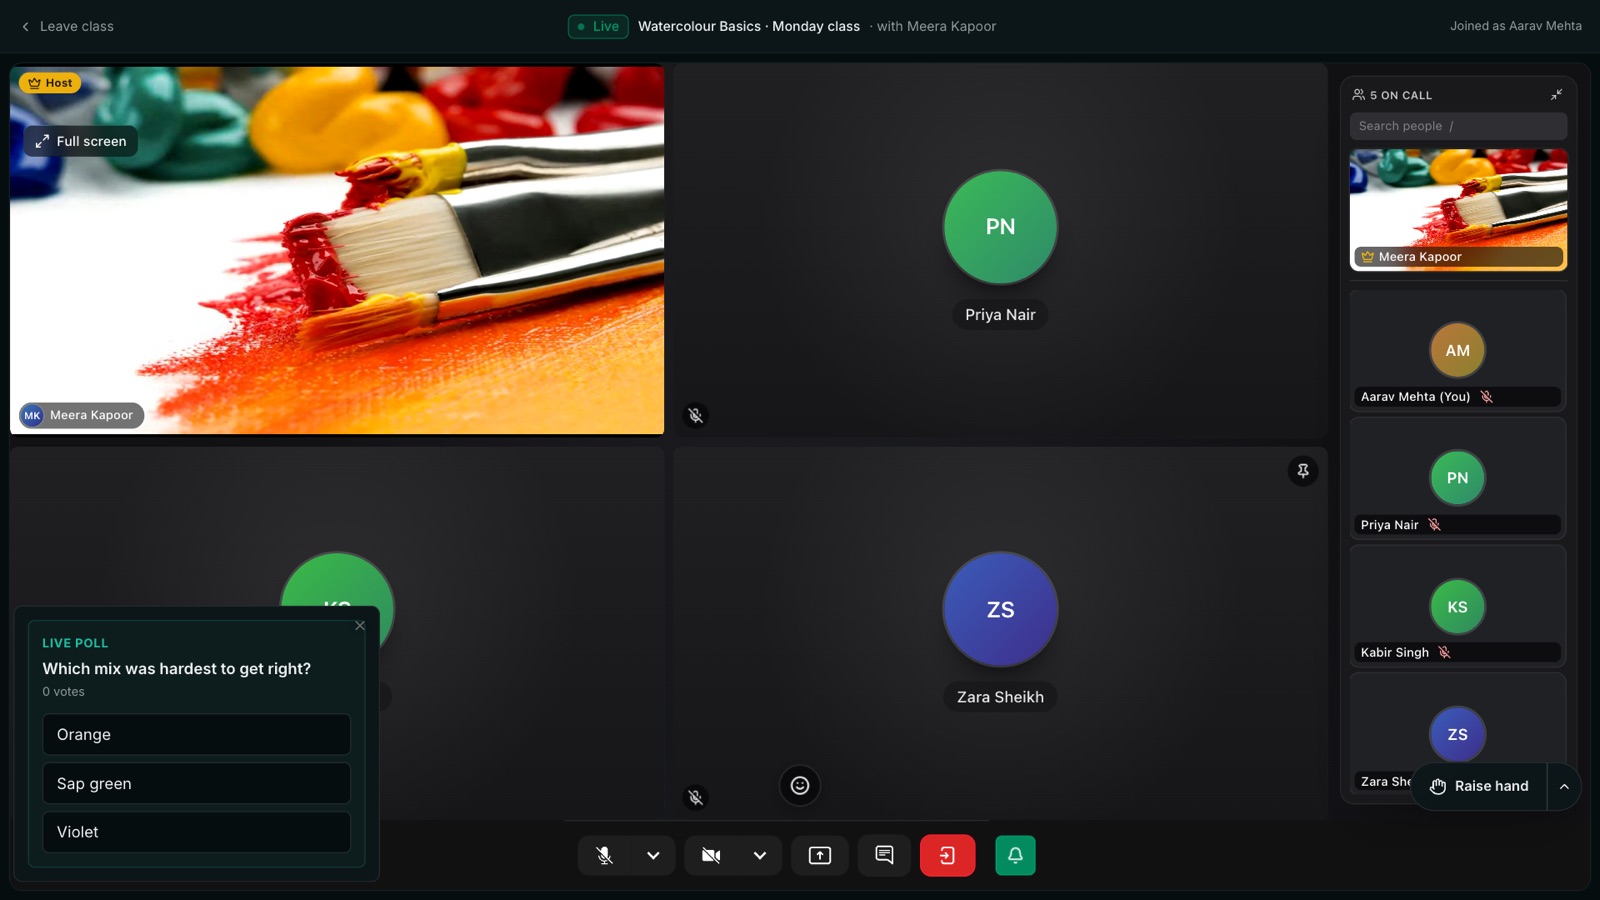The width and height of the screenshot is (1600, 900).
Task: Click the "Joined as Aarav Mehta" text
Action: pyautogui.click(x=1516, y=26)
